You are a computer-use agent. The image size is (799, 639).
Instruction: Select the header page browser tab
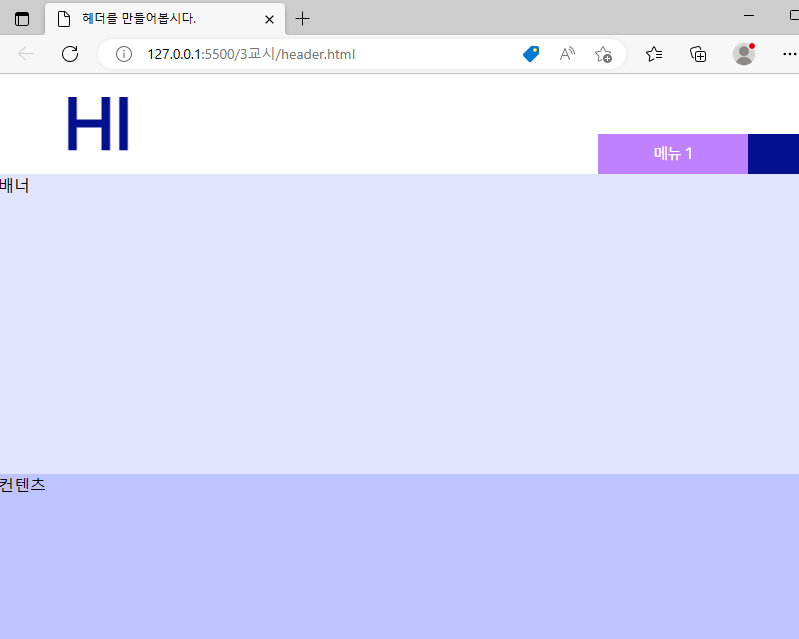coord(165,19)
